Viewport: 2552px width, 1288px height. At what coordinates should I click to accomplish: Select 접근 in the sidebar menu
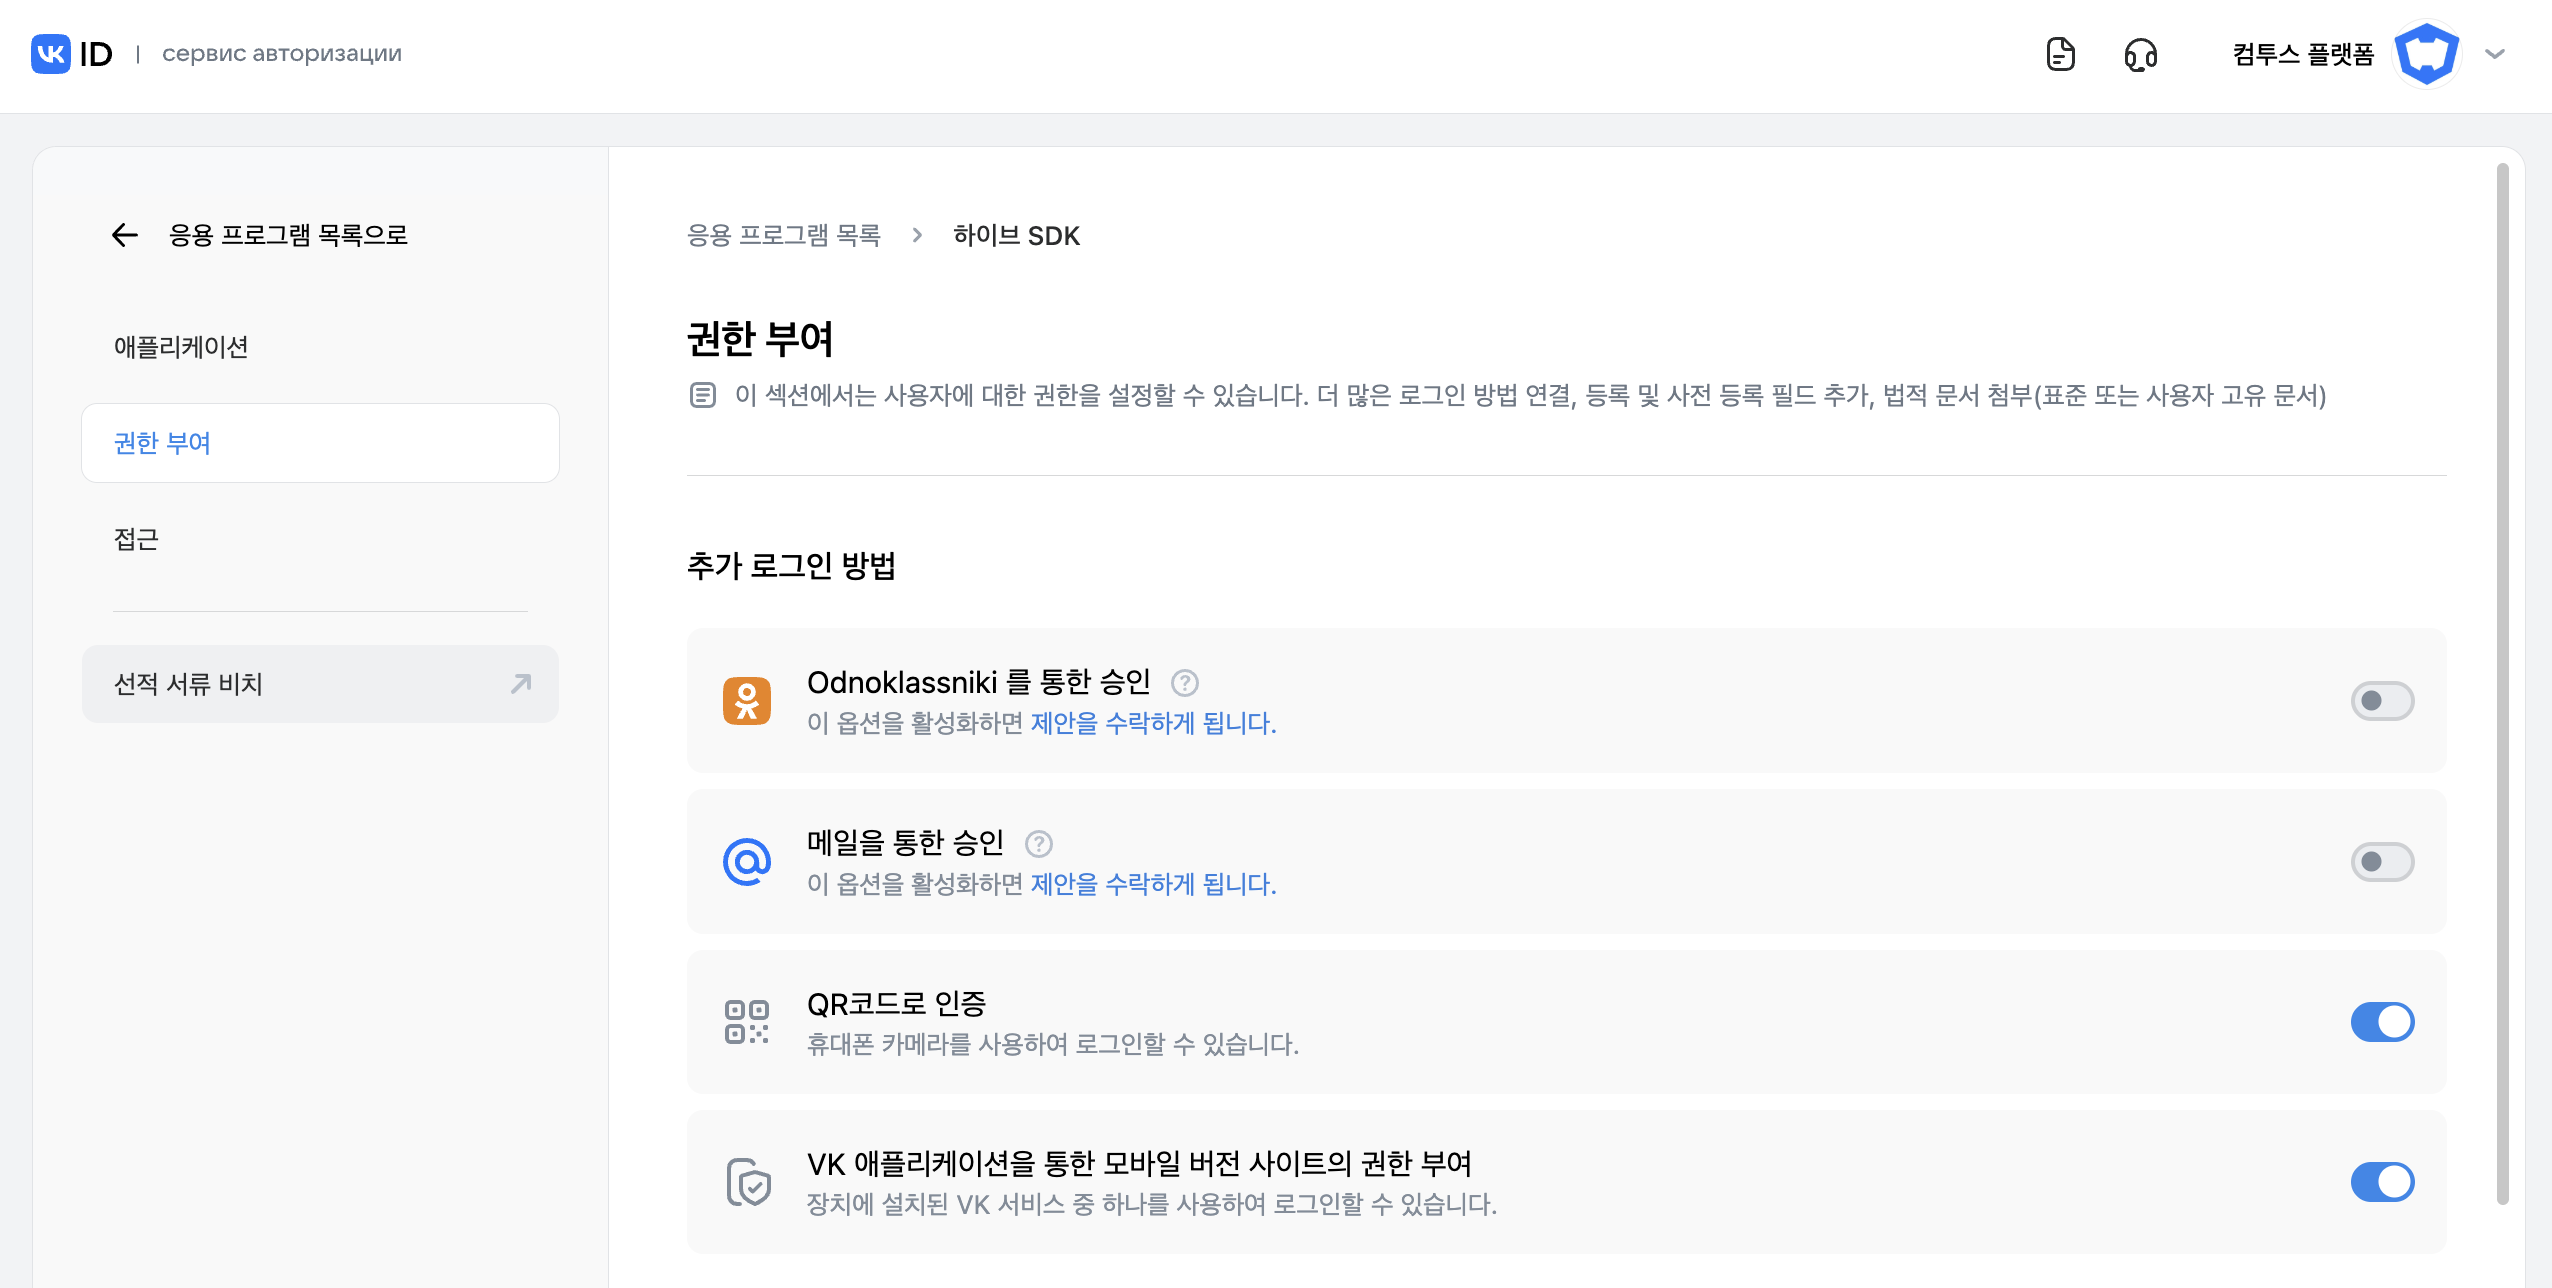[137, 540]
